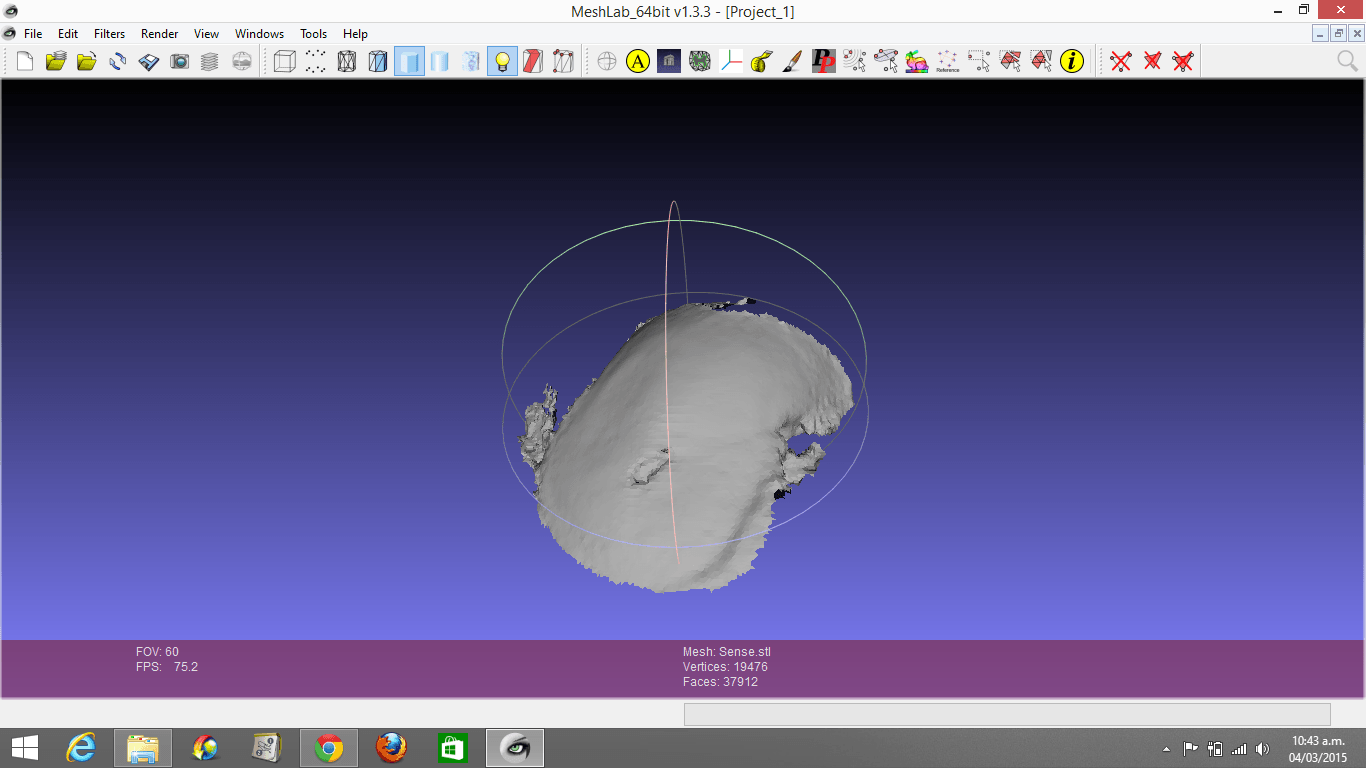Click the dark building Arc3D icon
The width and height of the screenshot is (1366, 768).
click(669, 62)
